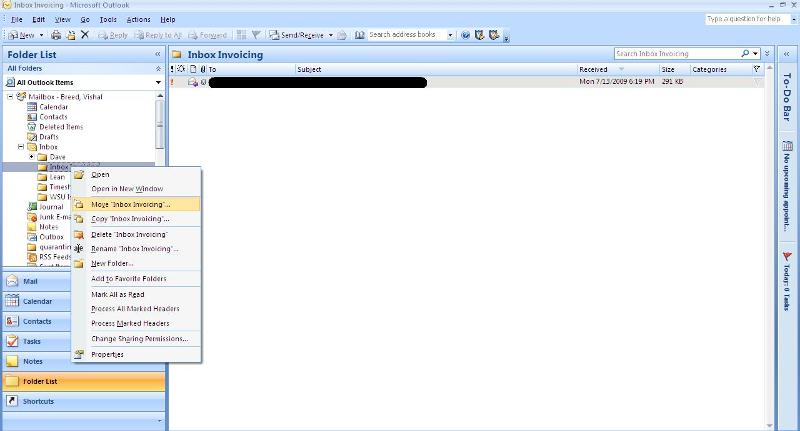Open the Actions menu
800x431 pixels.
click(138, 19)
